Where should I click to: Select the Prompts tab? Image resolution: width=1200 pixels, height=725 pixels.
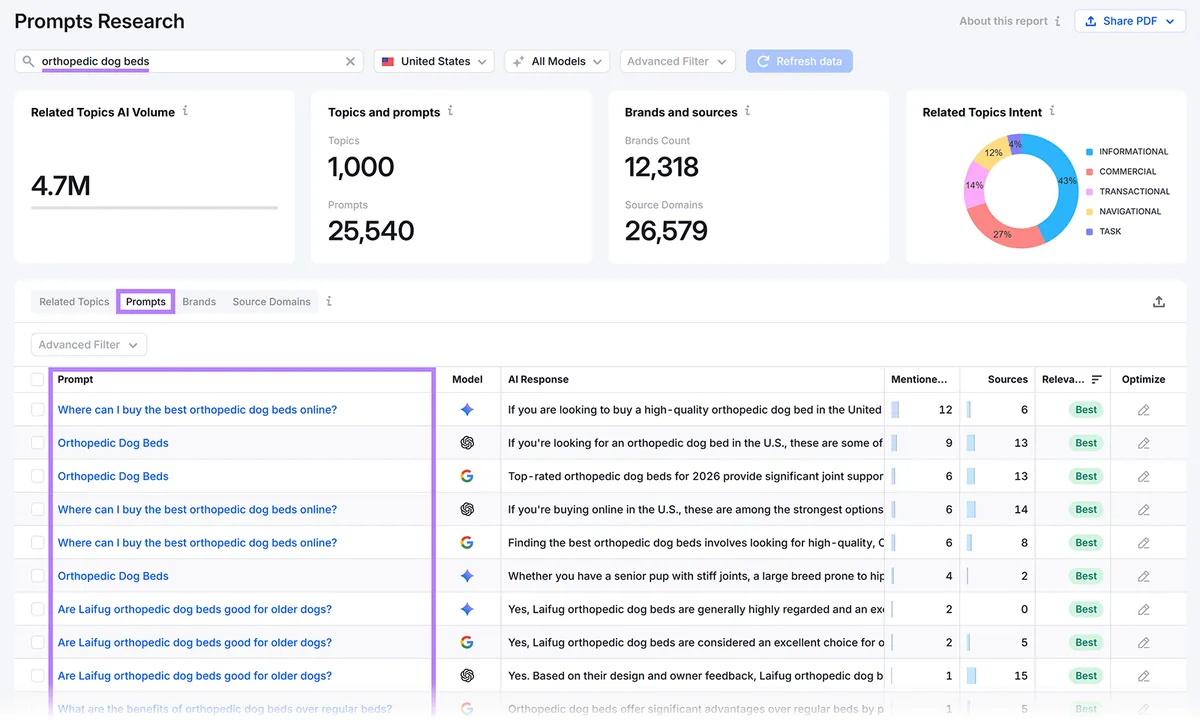click(x=146, y=302)
